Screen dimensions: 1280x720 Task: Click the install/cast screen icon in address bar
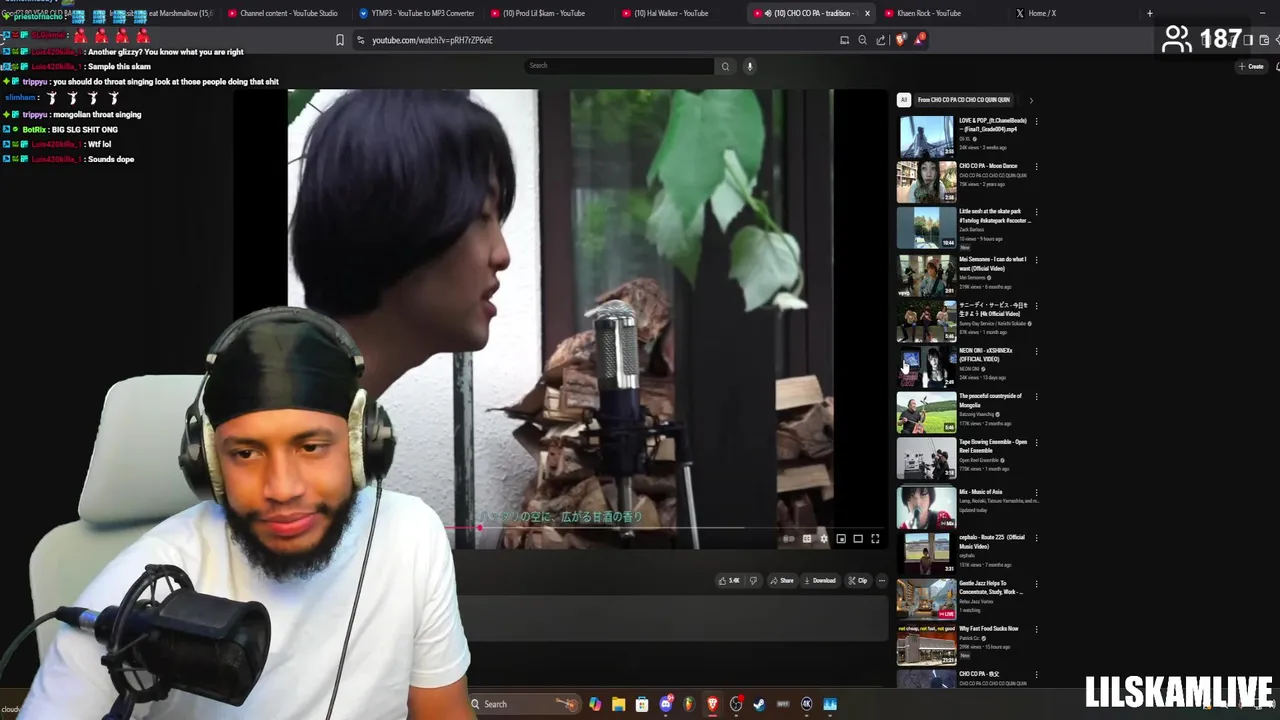845,40
